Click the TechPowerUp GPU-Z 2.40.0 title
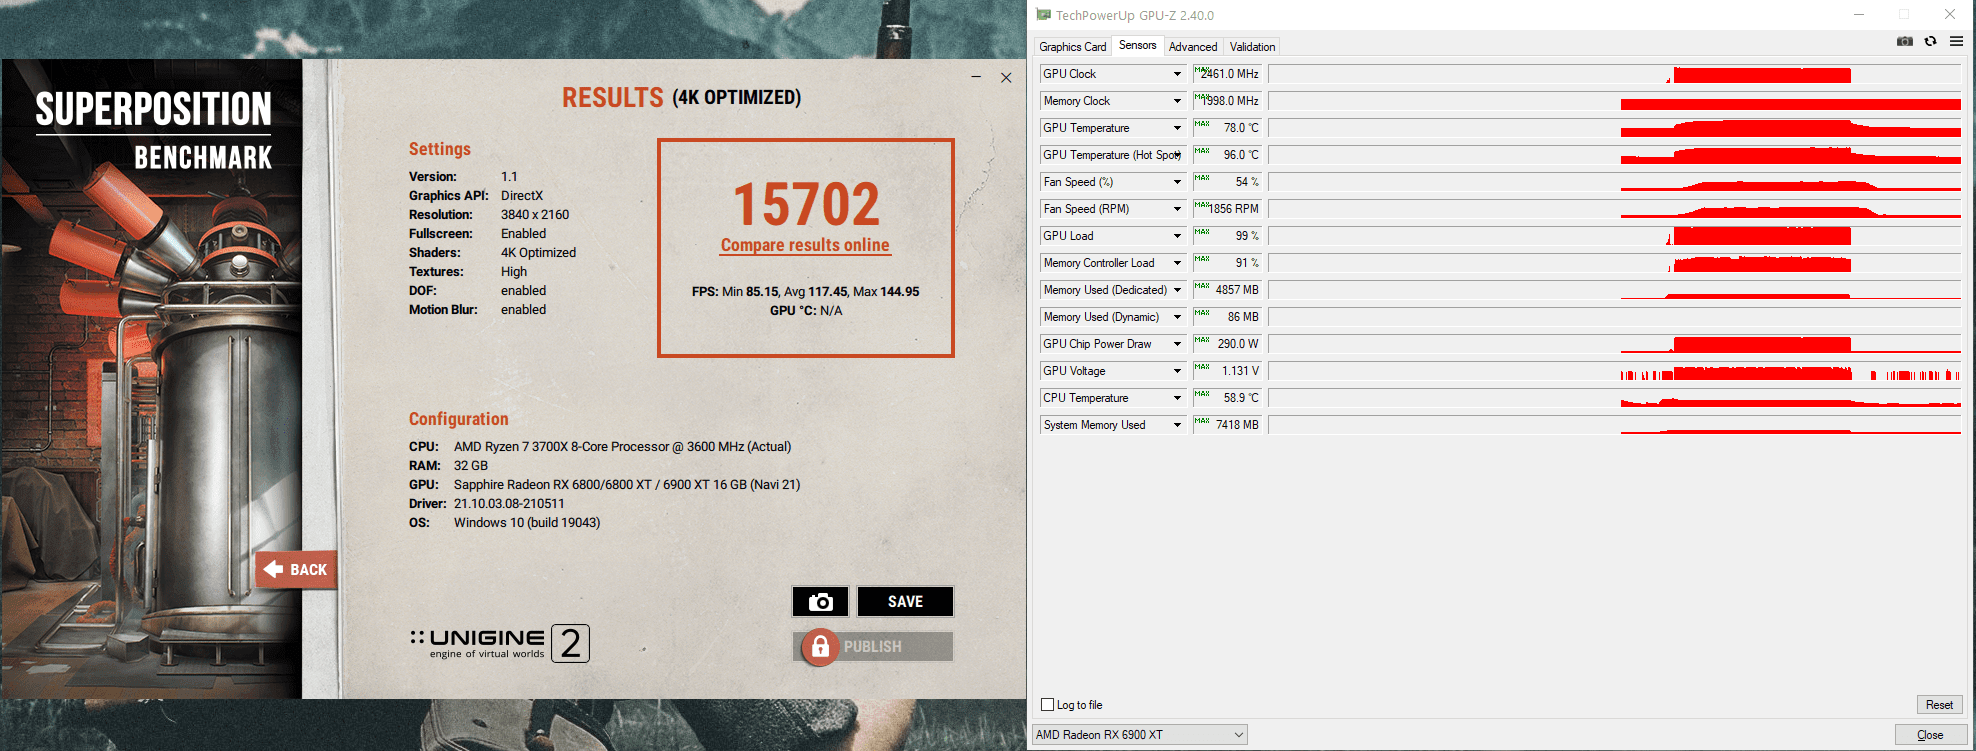Image resolution: width=1976 pixels, height=751 pixels. (x=1135, y=15)
